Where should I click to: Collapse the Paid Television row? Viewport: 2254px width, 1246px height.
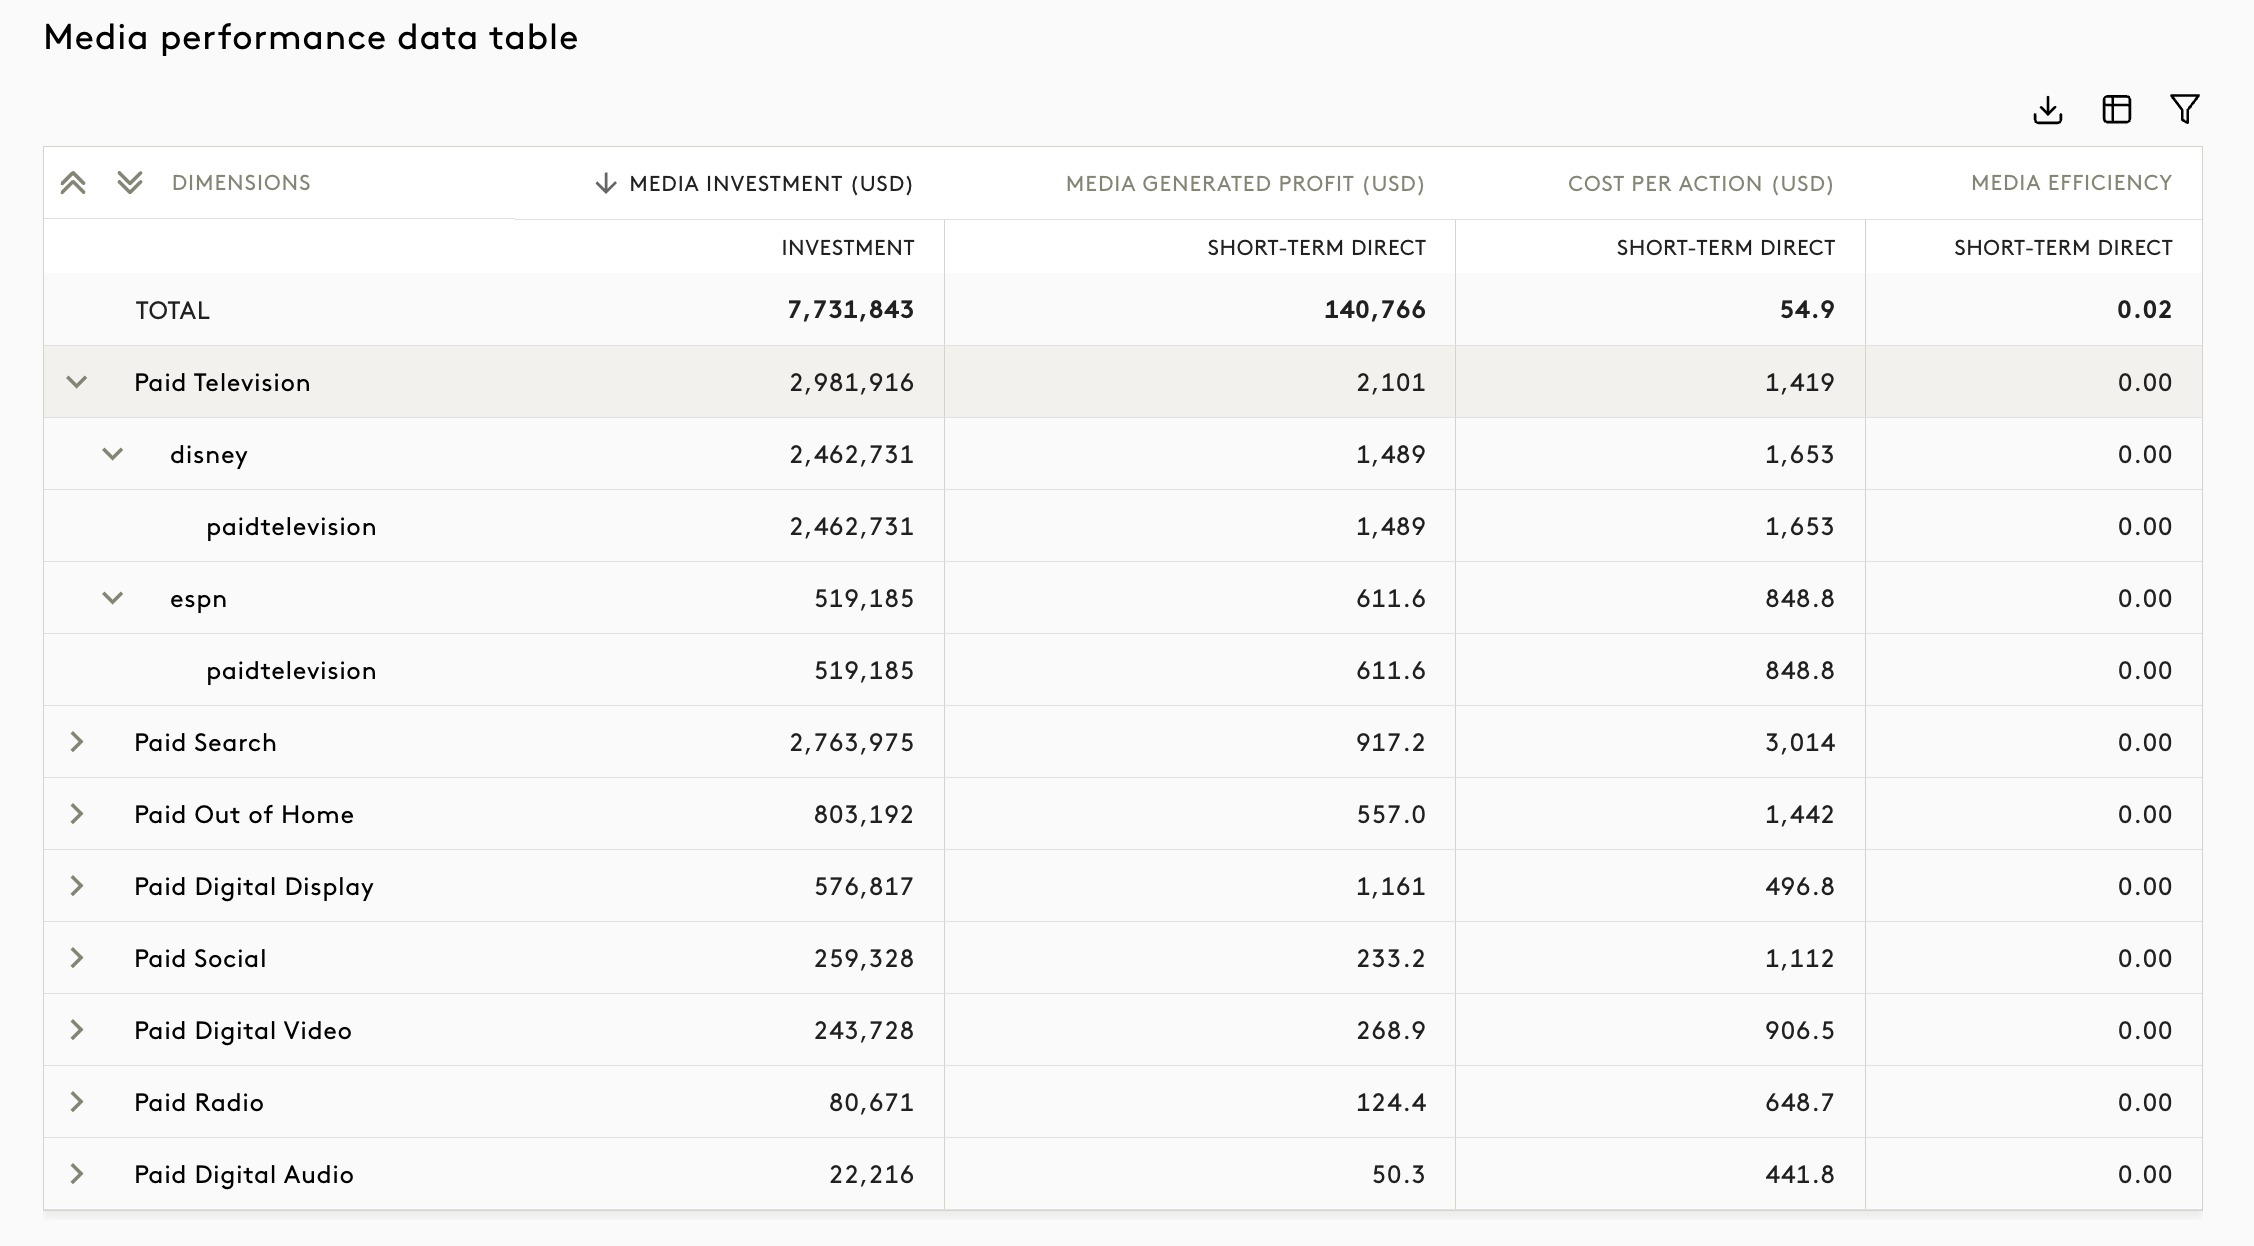[77, 382]
